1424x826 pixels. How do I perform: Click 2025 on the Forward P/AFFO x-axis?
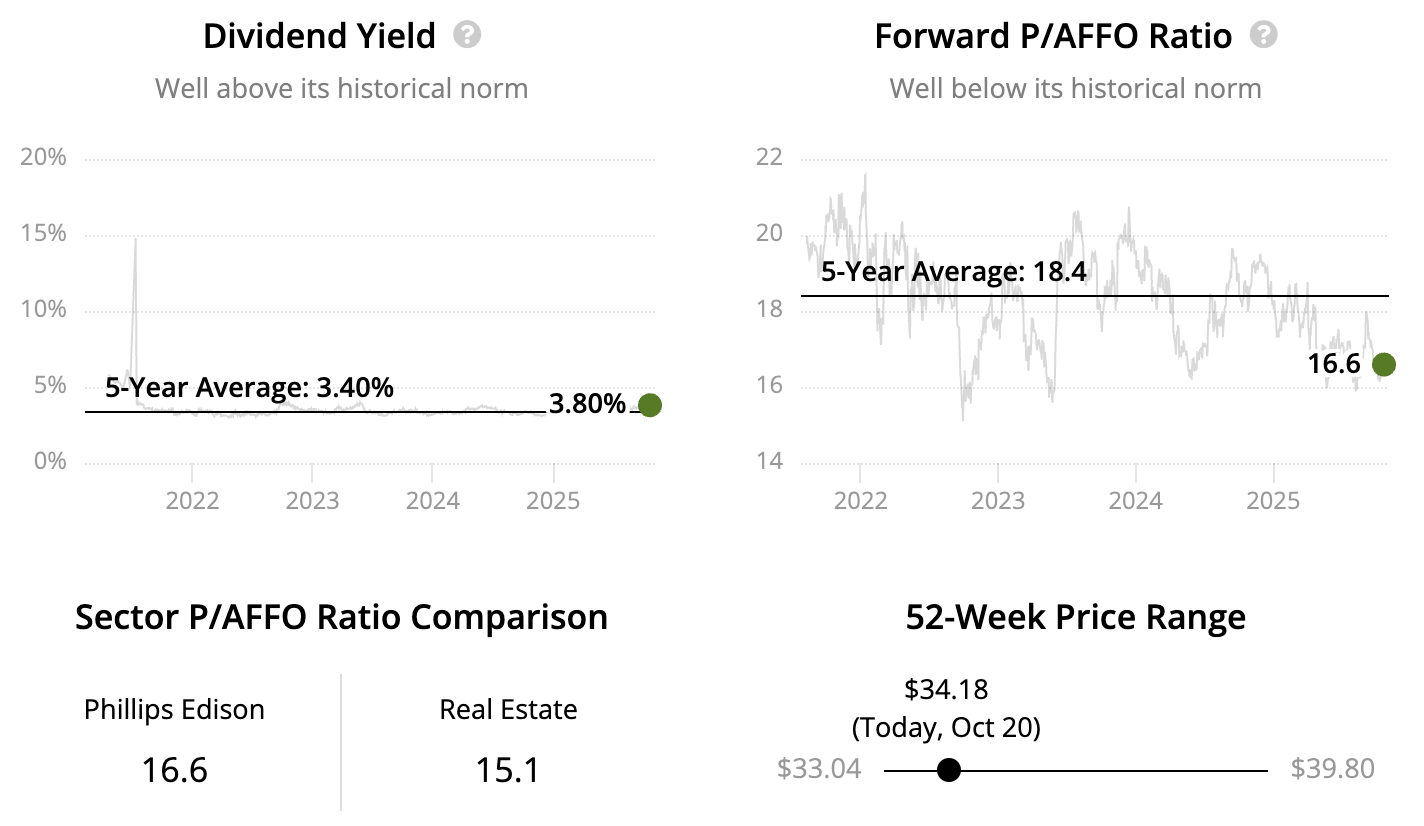[x=1273, y=500]
